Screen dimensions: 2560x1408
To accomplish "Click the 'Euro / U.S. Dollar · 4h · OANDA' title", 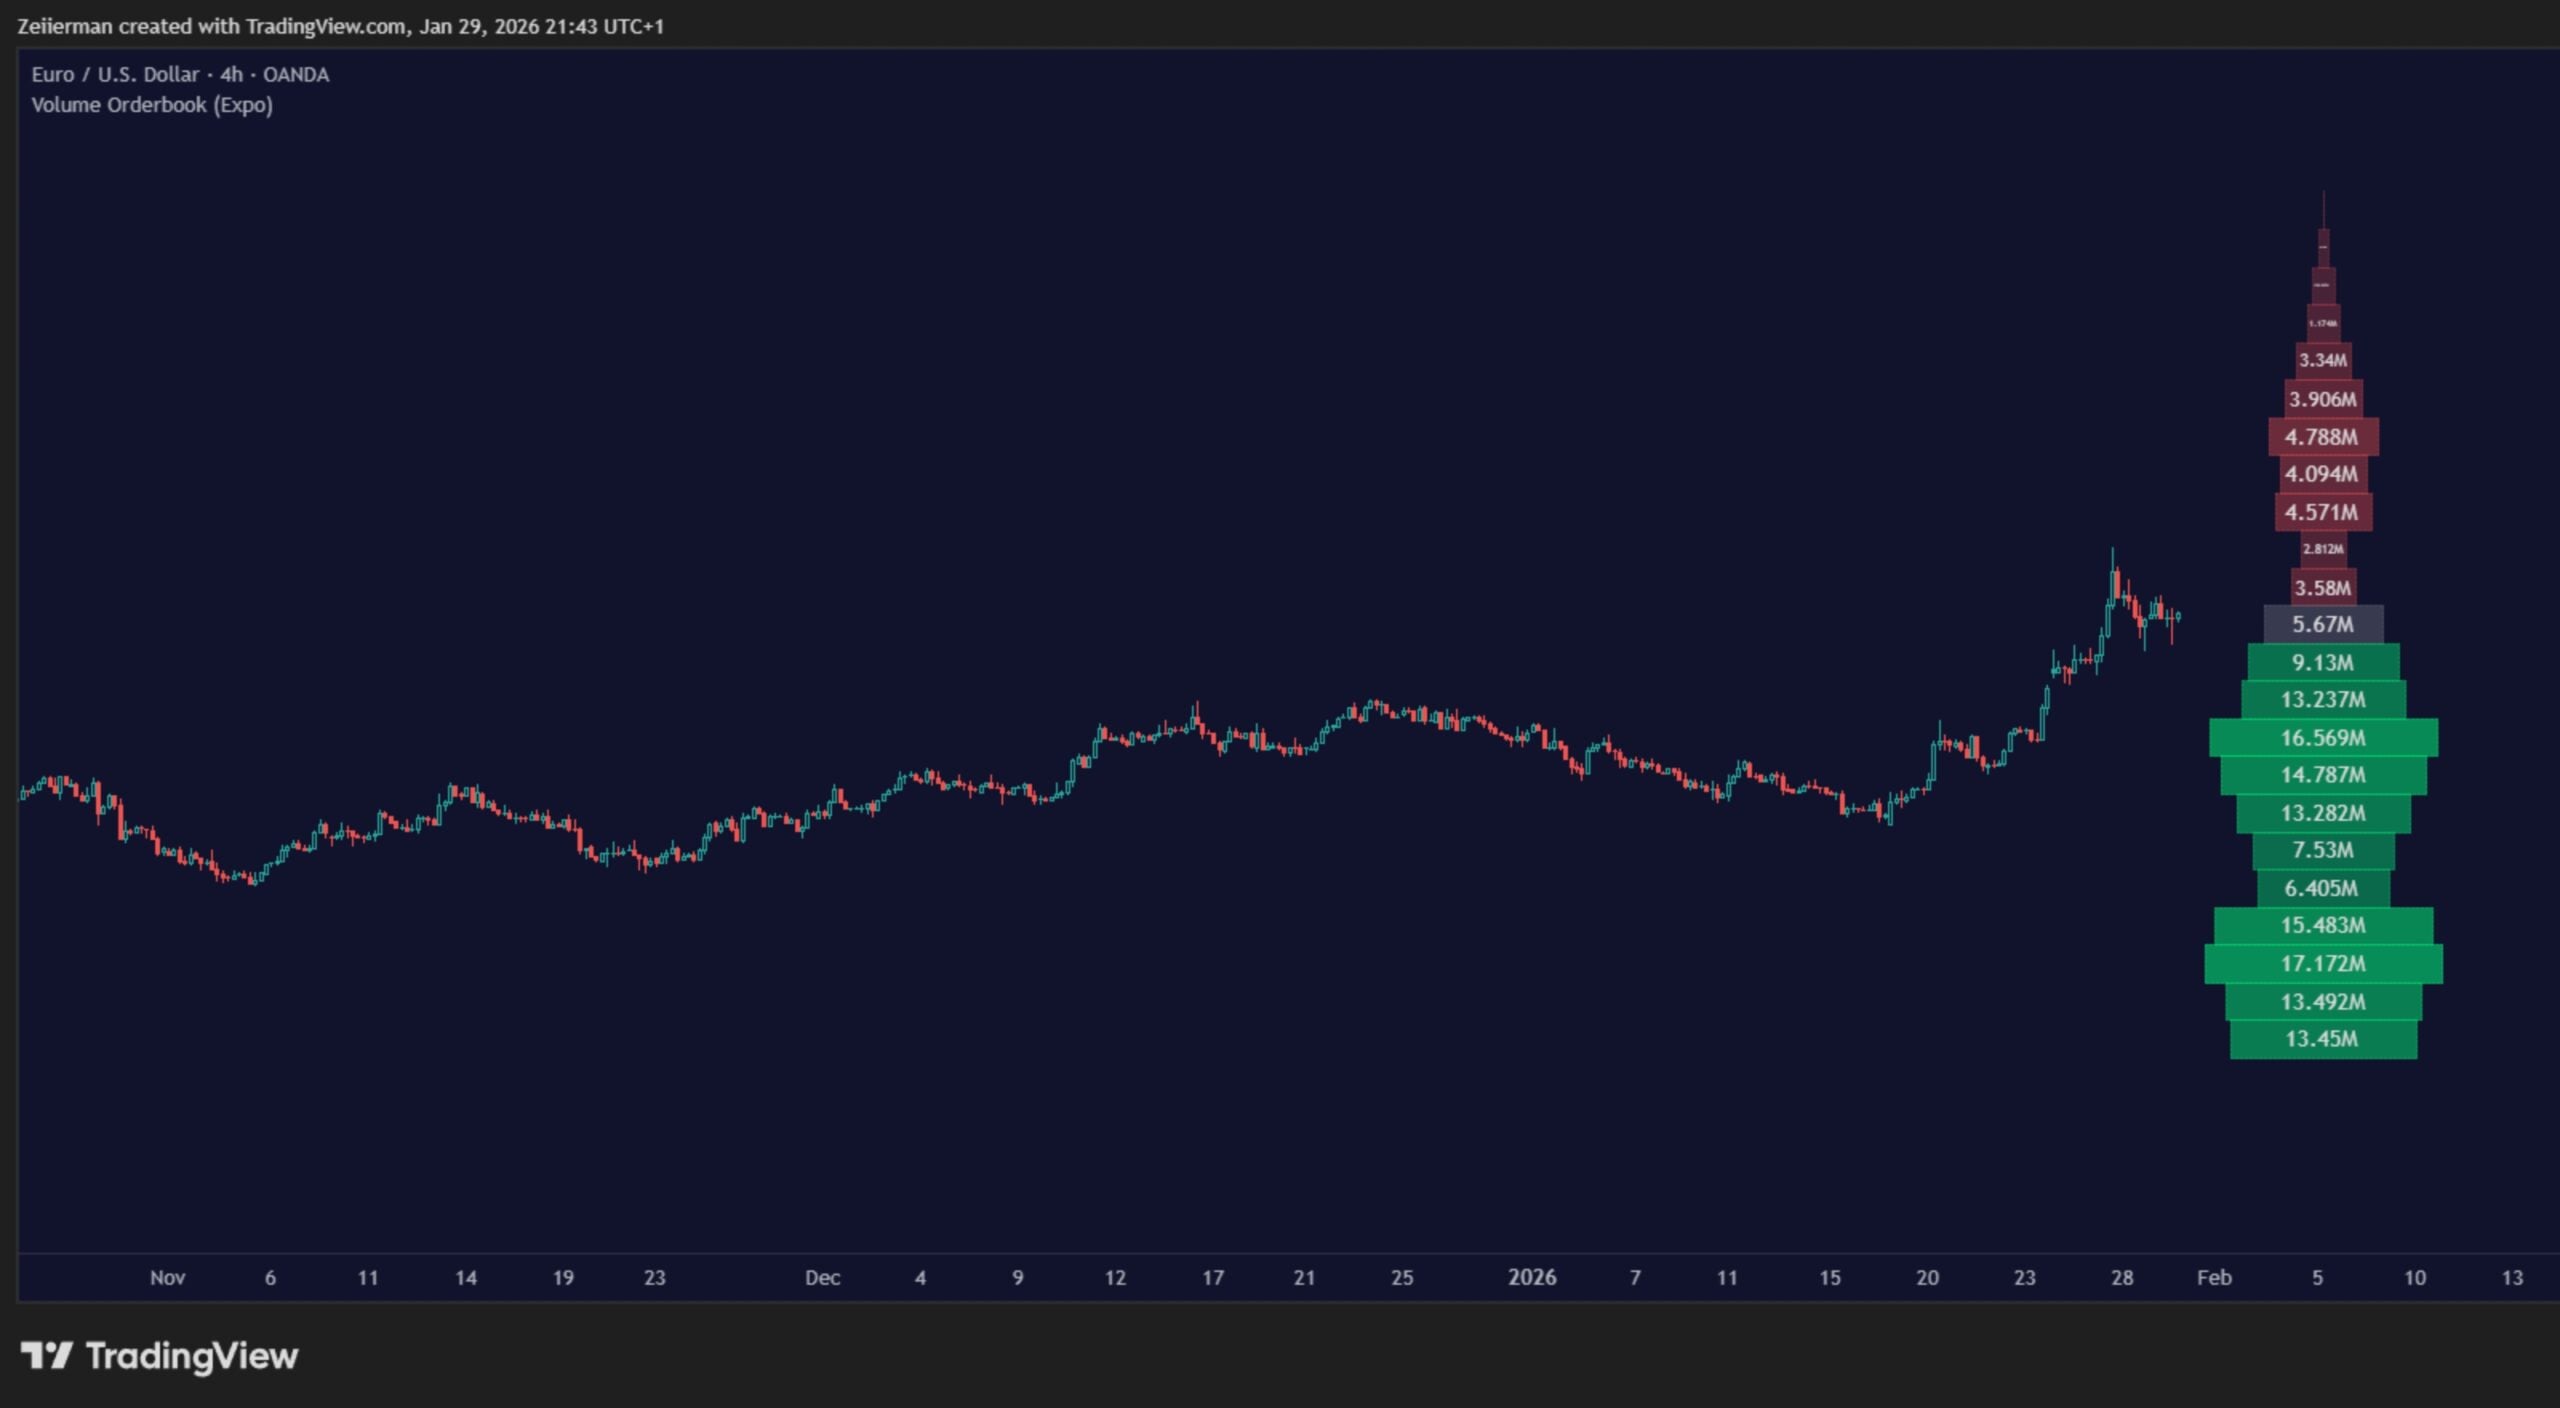I will click(x=180, y=74).
